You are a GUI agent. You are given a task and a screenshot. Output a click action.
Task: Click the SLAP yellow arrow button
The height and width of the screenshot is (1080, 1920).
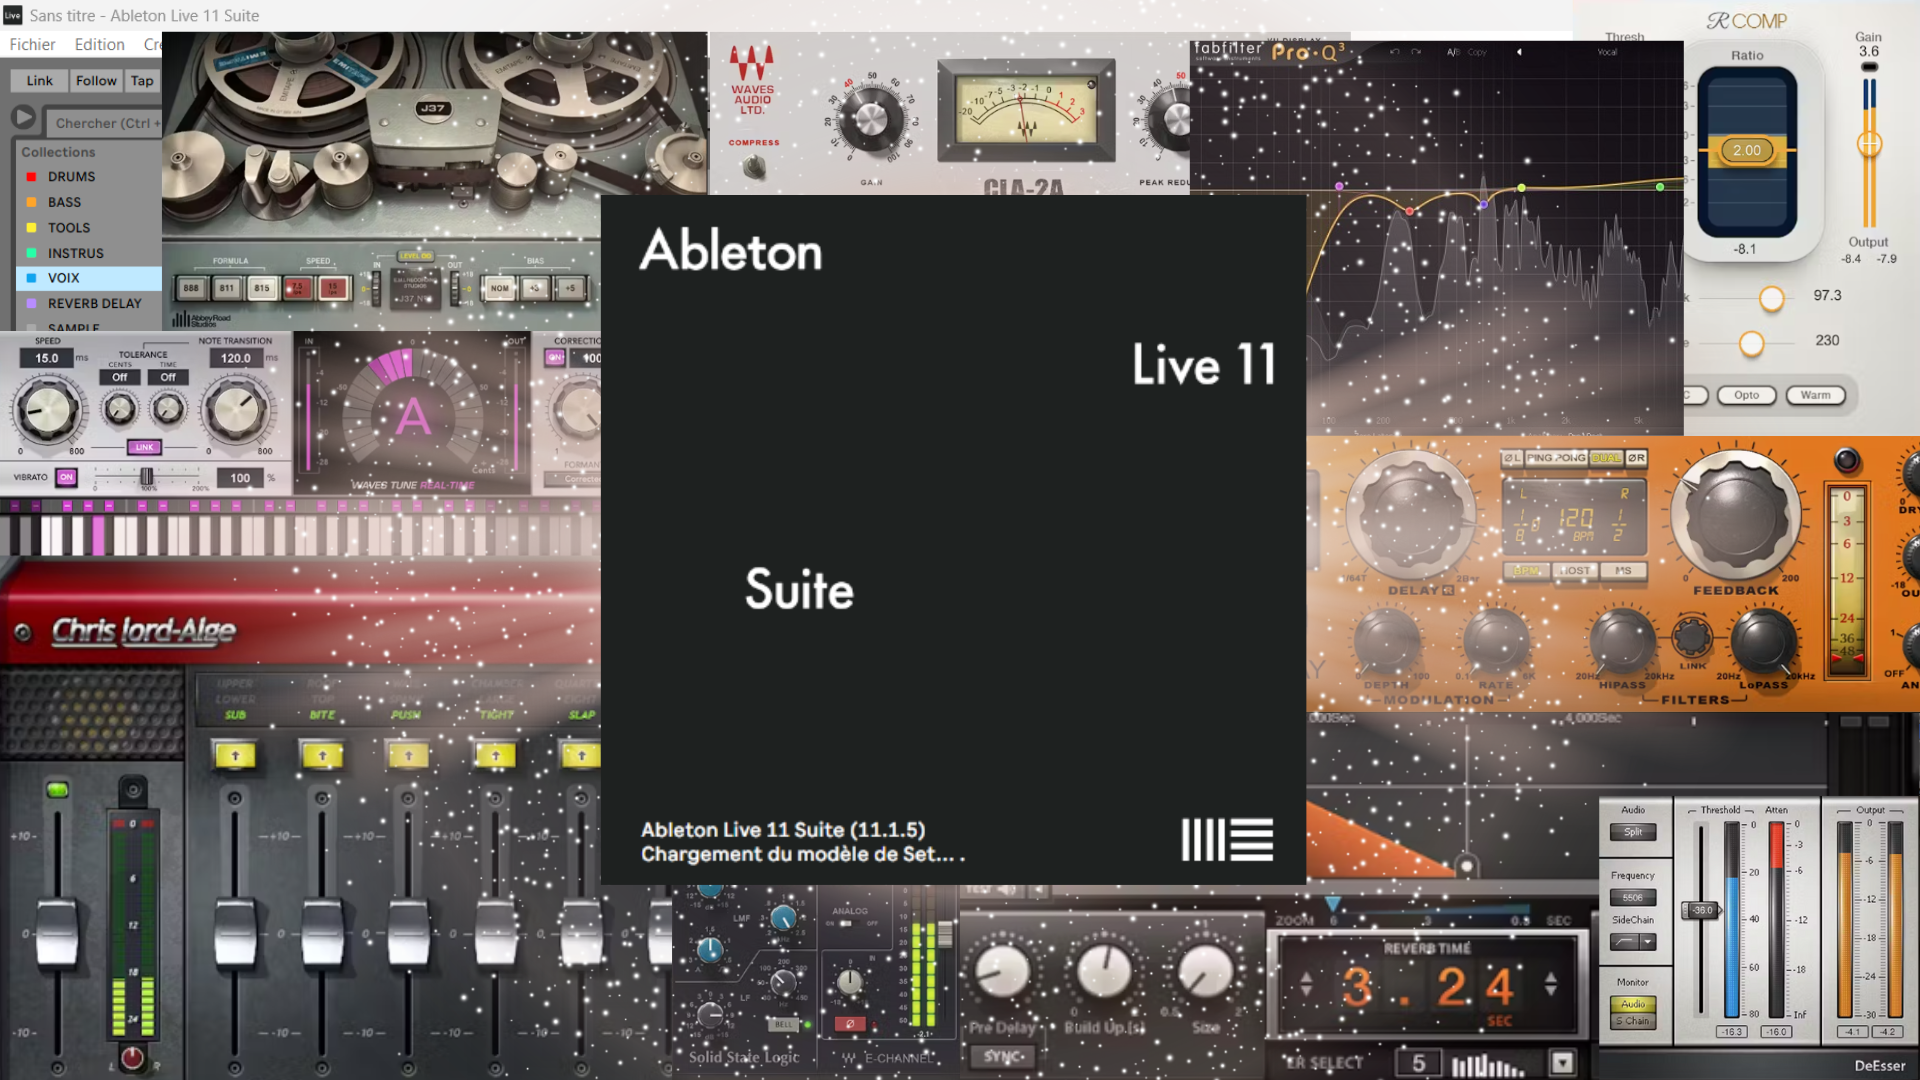tap(581, 756)
